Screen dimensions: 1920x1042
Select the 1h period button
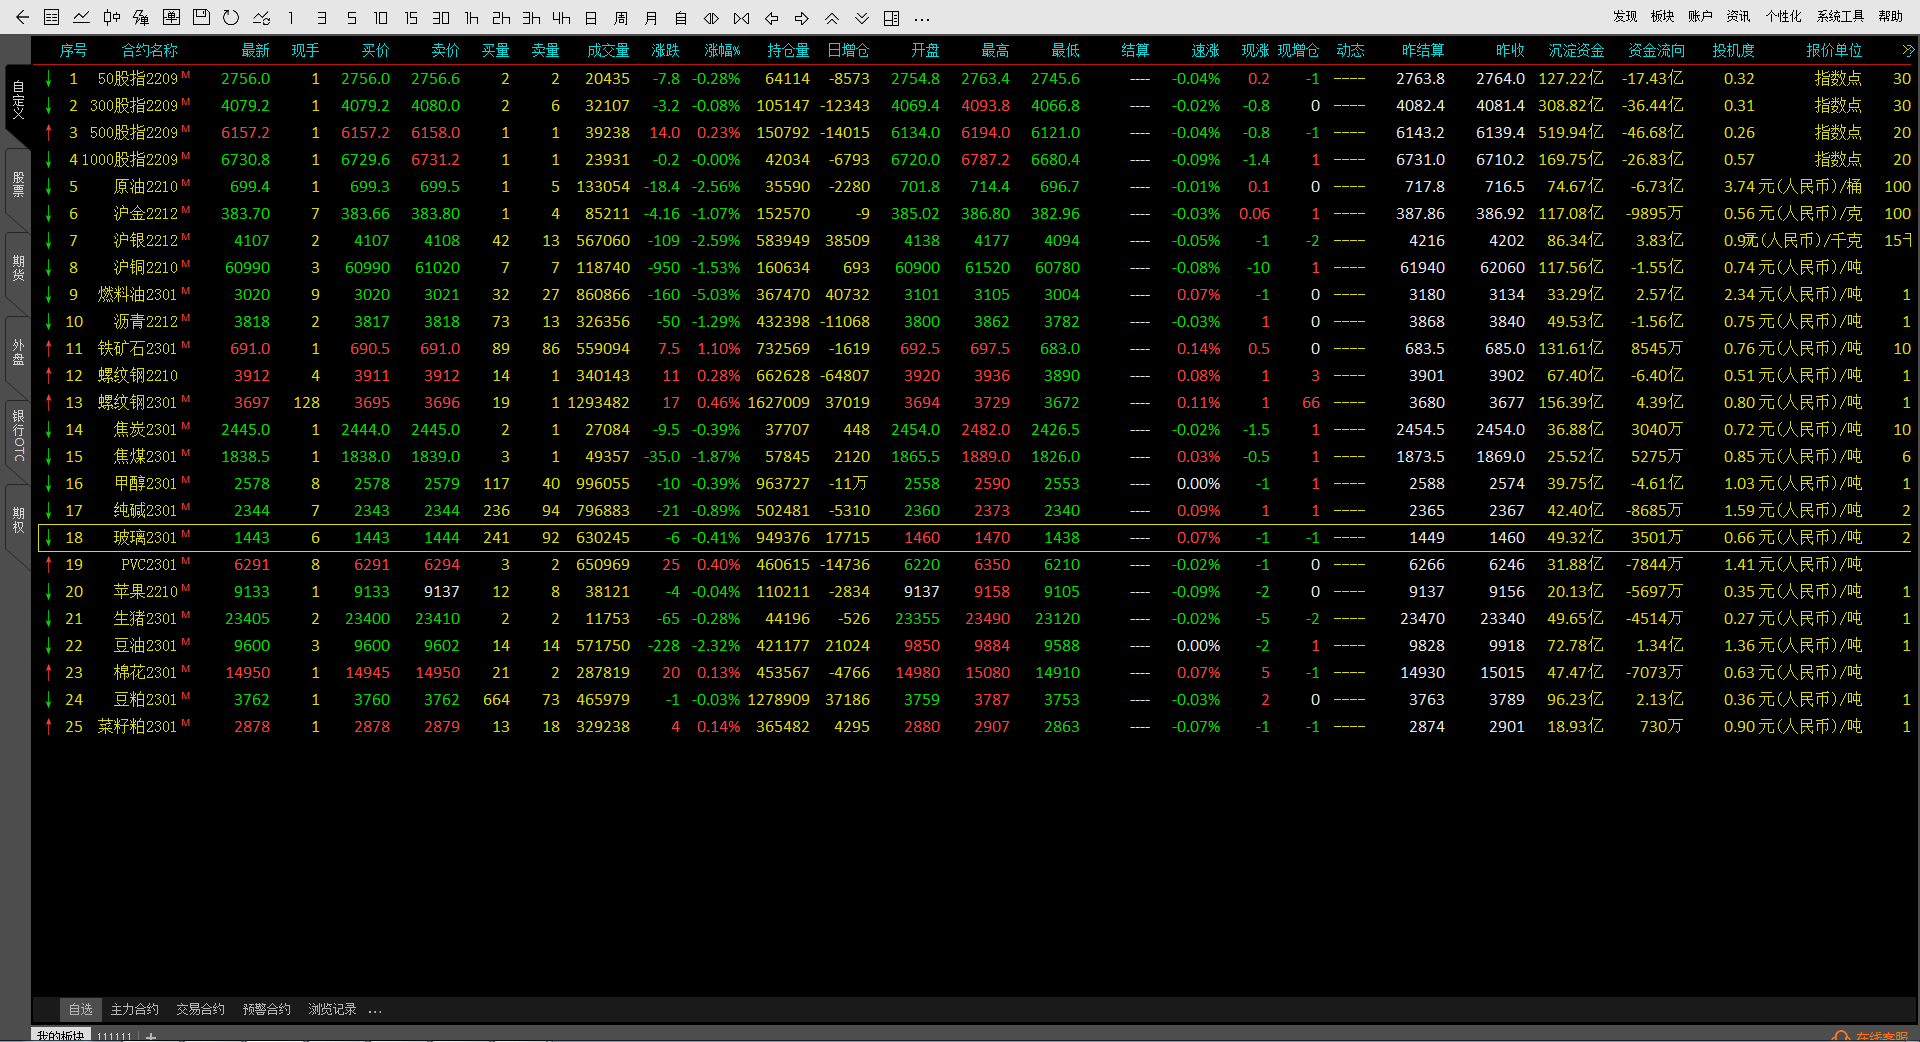pyautogui.click(x=471, y=18)
